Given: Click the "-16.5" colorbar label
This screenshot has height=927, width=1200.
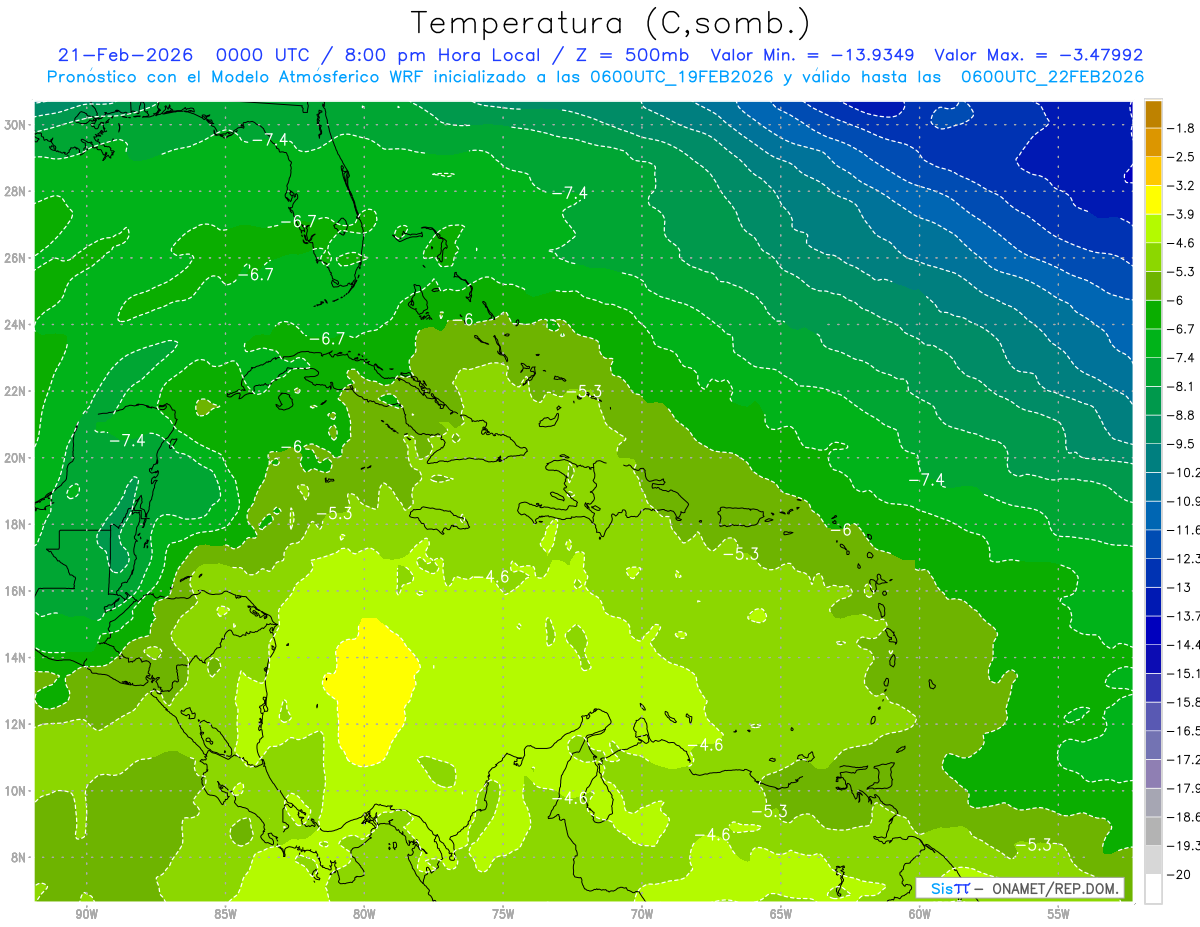Looking at the screenshot, I should point(1184,731).
